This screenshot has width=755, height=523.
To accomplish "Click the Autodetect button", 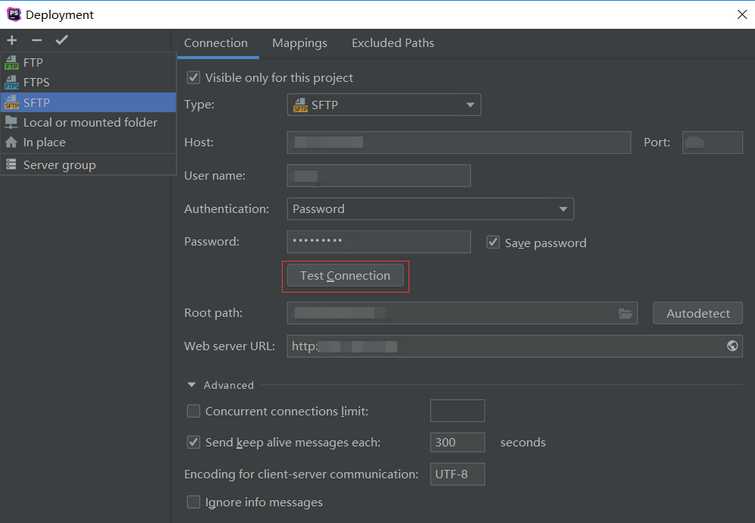I will [698, 314].
